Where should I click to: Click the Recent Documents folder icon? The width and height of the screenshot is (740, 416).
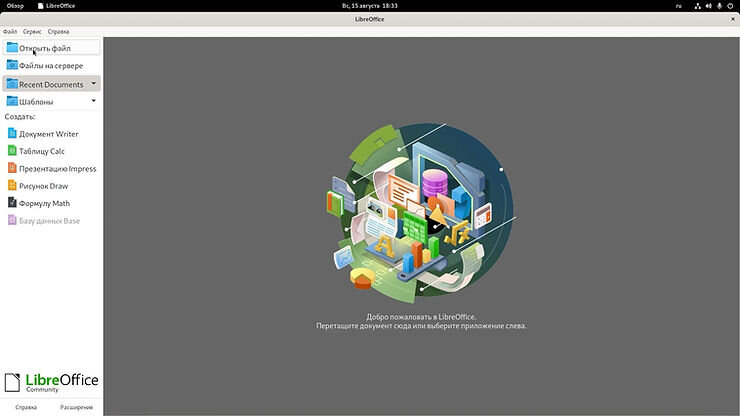[x=12, y=84]
